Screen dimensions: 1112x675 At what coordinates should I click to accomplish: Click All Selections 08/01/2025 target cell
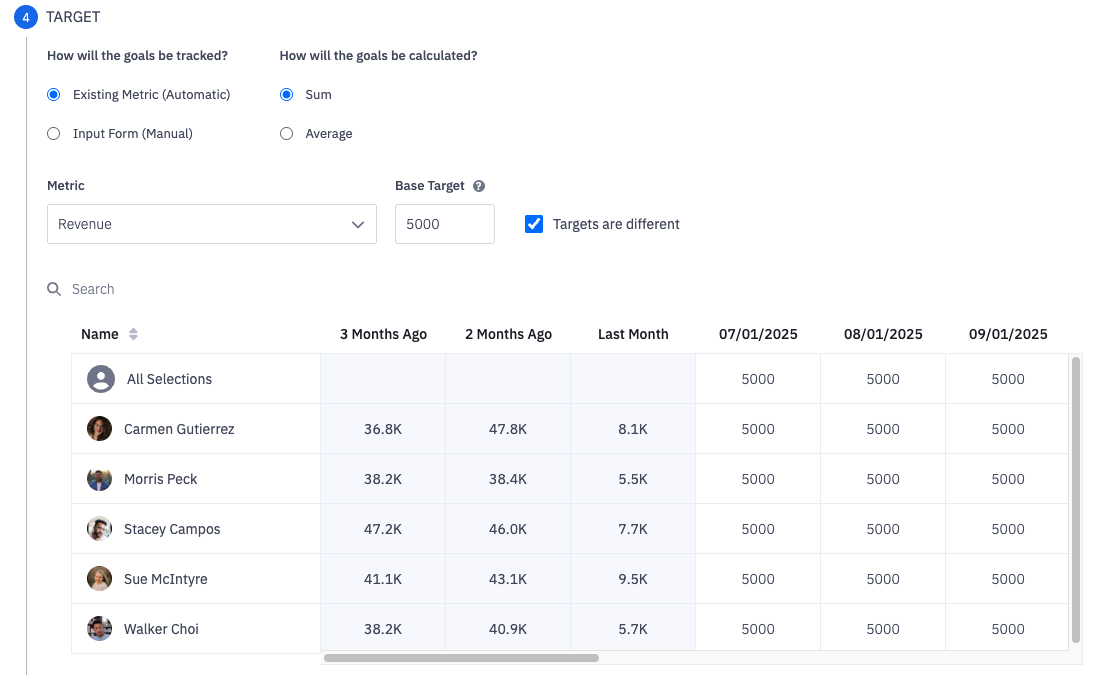click(883, 379)
